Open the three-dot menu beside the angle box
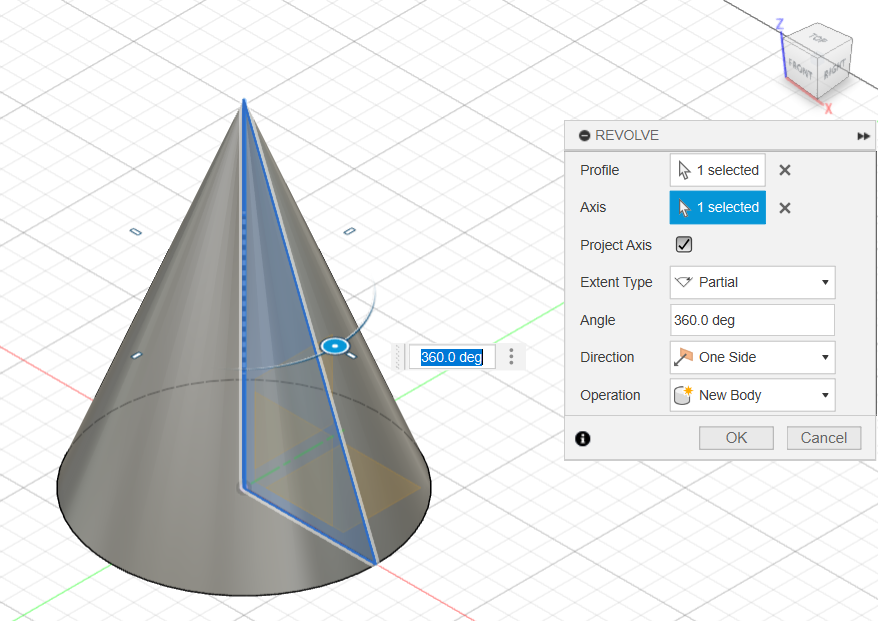The width and height of the screenshot is (878, 621). pyautogui.click(x=511, y=357)
